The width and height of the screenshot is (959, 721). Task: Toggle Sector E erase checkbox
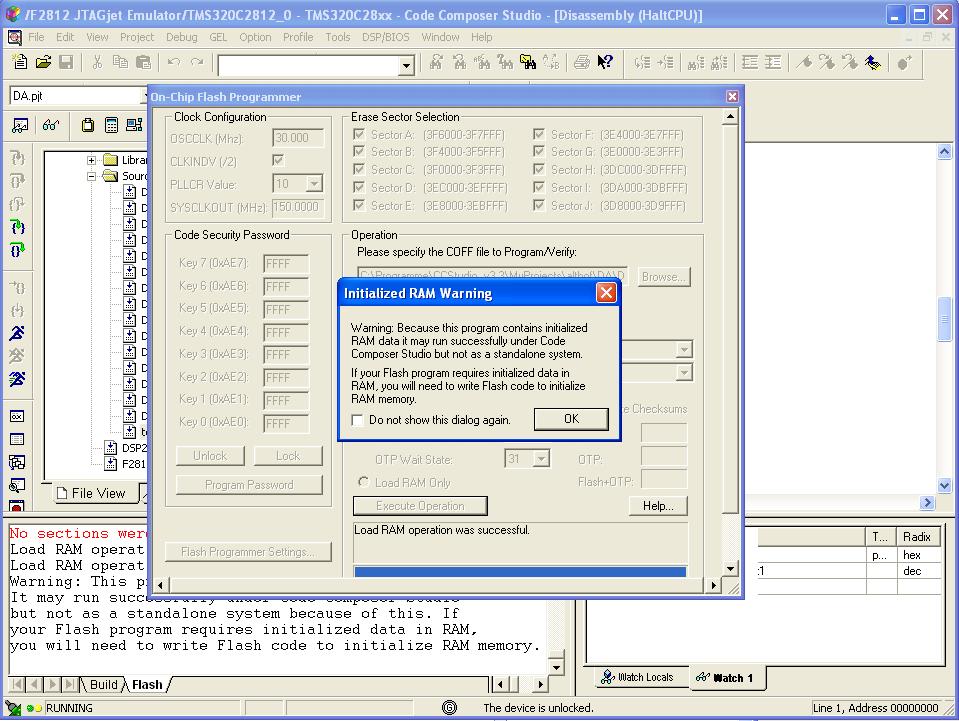click(x=359, y=205)
